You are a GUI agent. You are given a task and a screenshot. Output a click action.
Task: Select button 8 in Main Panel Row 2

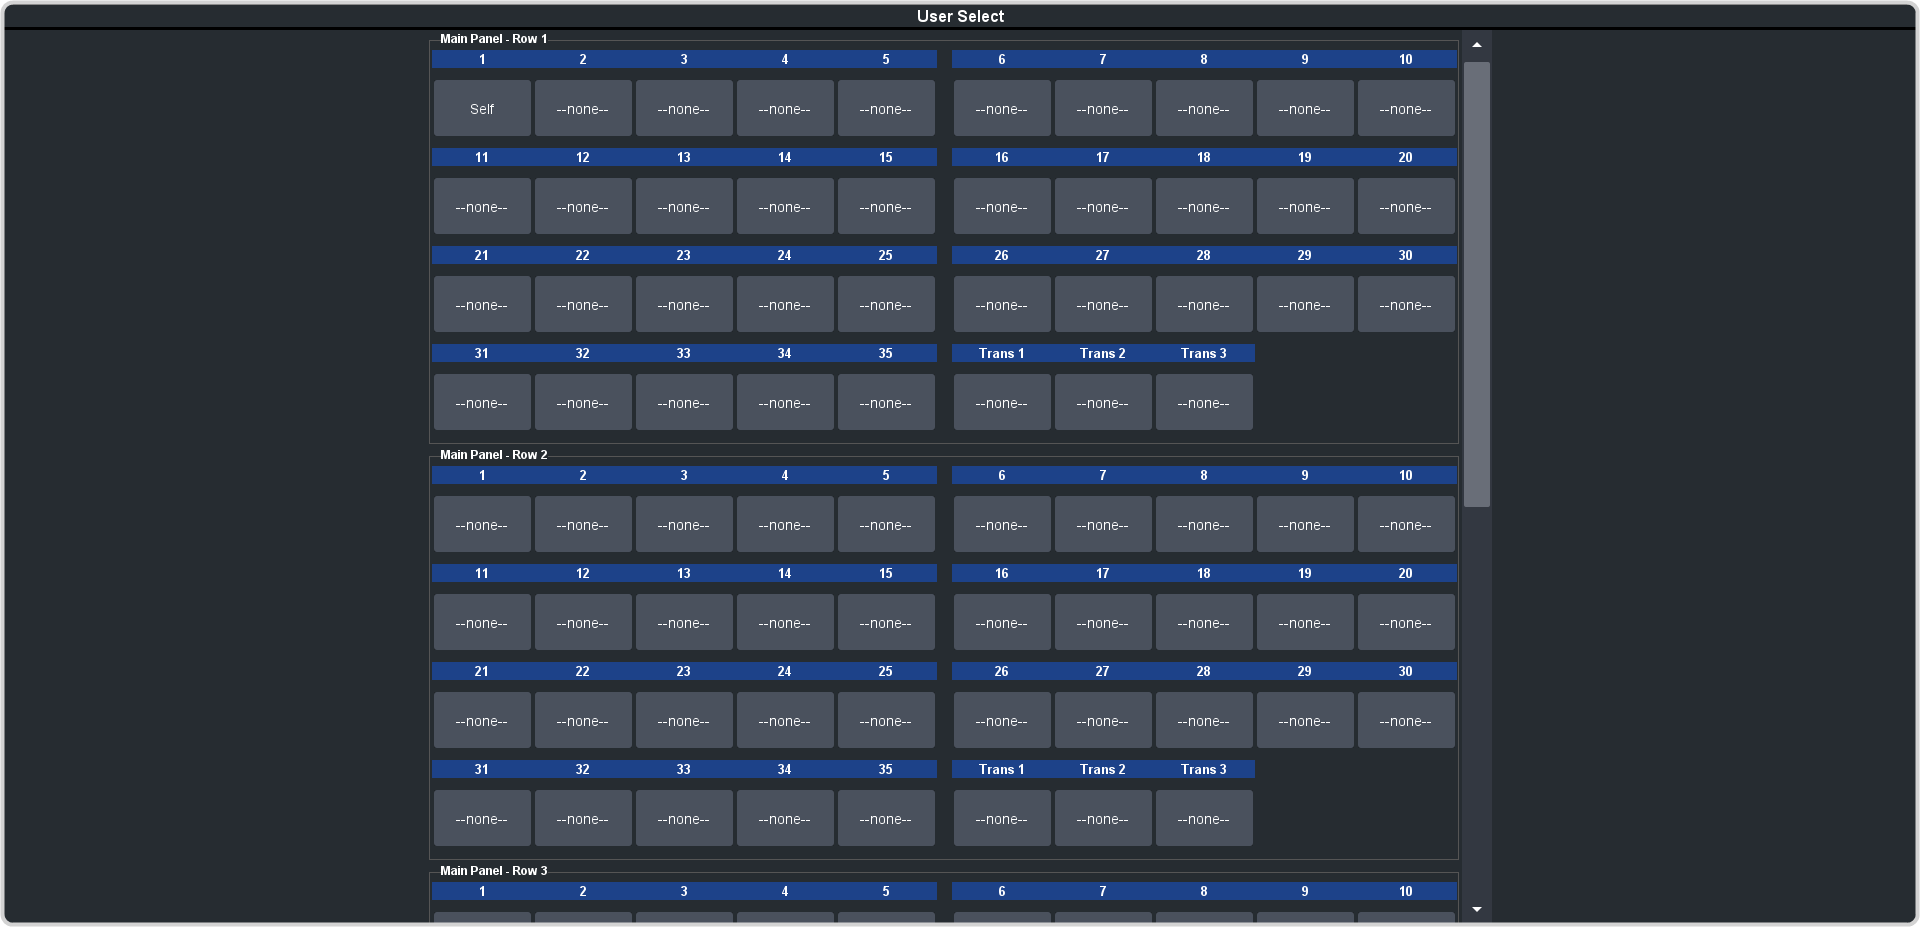tap(1204, 525)
